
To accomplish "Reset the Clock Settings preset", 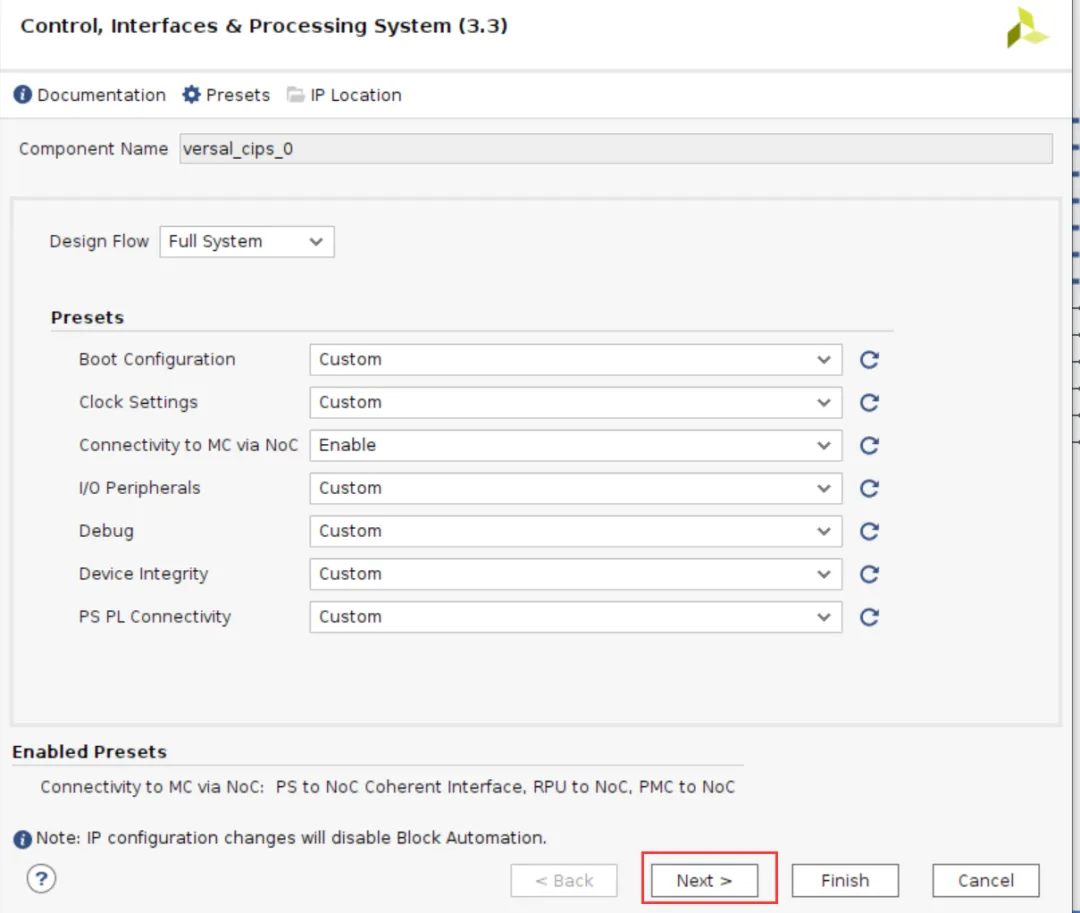I will tap(869, 403).
